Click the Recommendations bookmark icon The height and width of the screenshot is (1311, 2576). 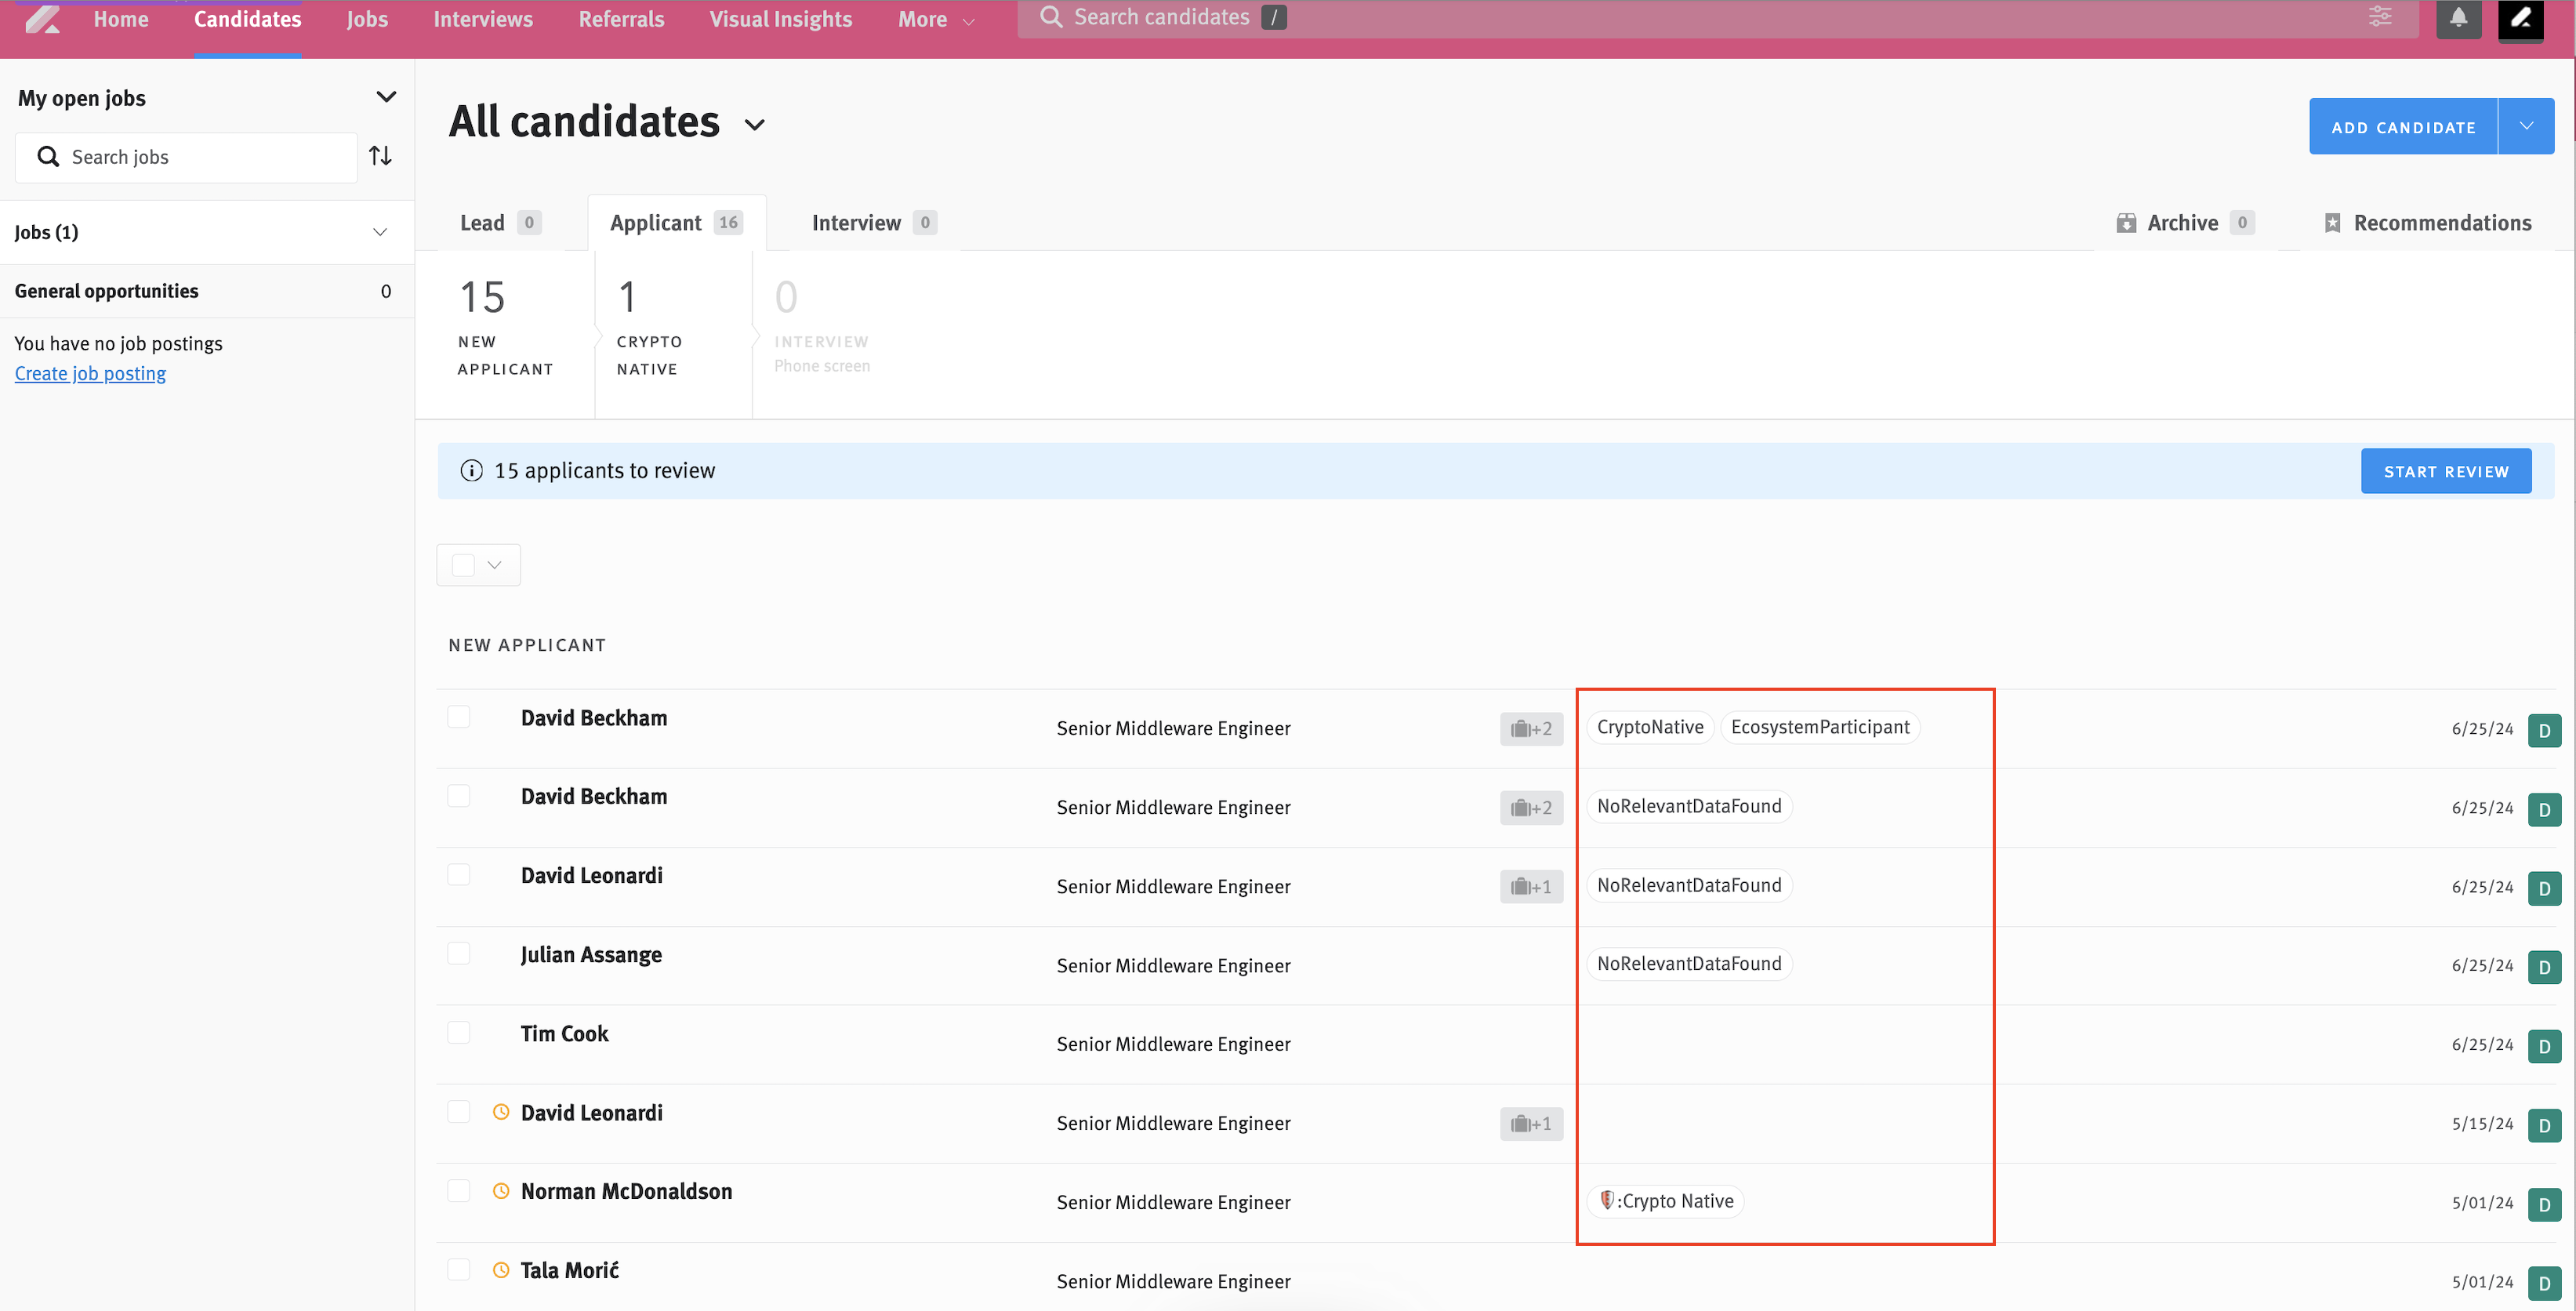[2331, 223]
